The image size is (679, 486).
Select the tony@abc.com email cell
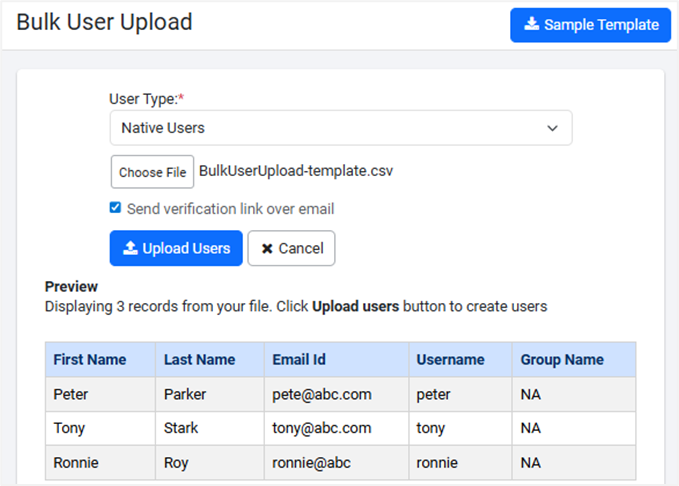coord(336,428)
